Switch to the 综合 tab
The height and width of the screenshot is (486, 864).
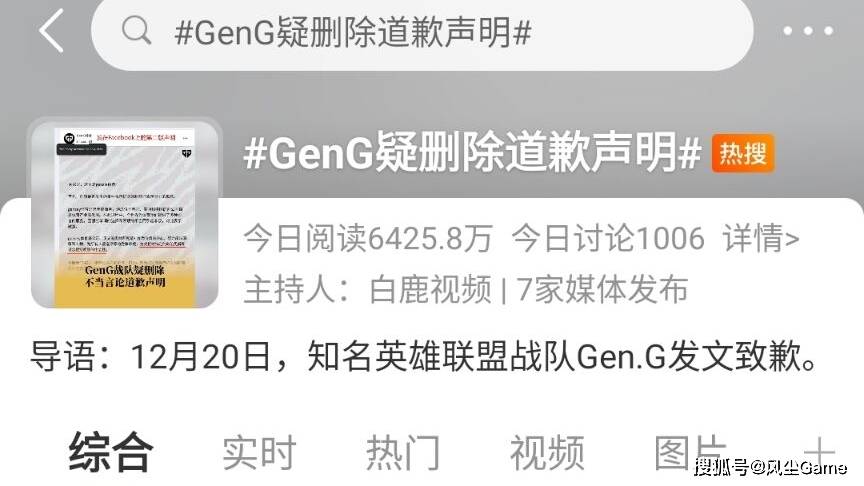click(x=111, y=452)
